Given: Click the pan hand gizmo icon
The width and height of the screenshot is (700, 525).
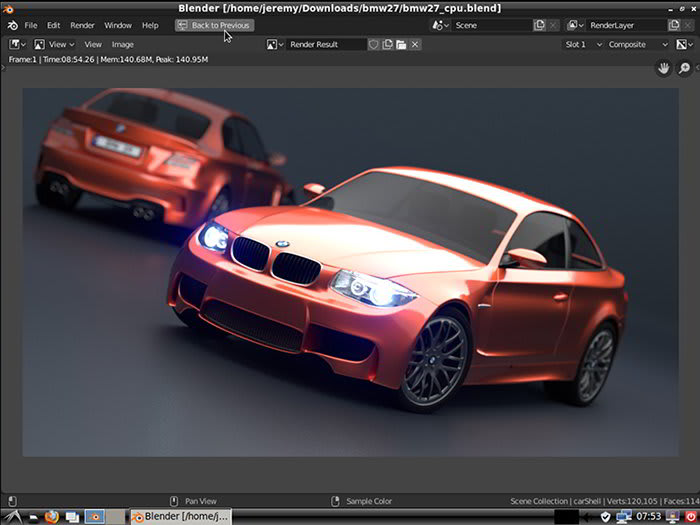Looking at the screenshot, I should click(x=664, y=68).
